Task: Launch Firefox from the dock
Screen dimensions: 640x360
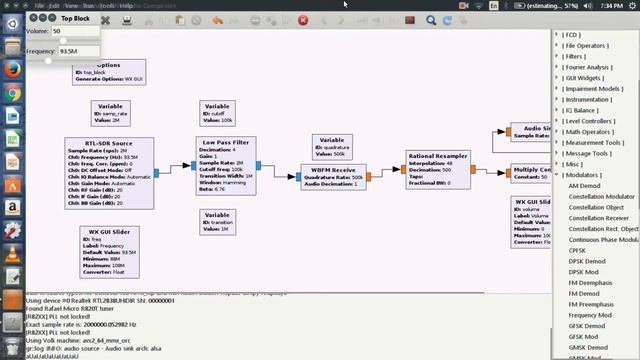Action: [x=13, y=70]
